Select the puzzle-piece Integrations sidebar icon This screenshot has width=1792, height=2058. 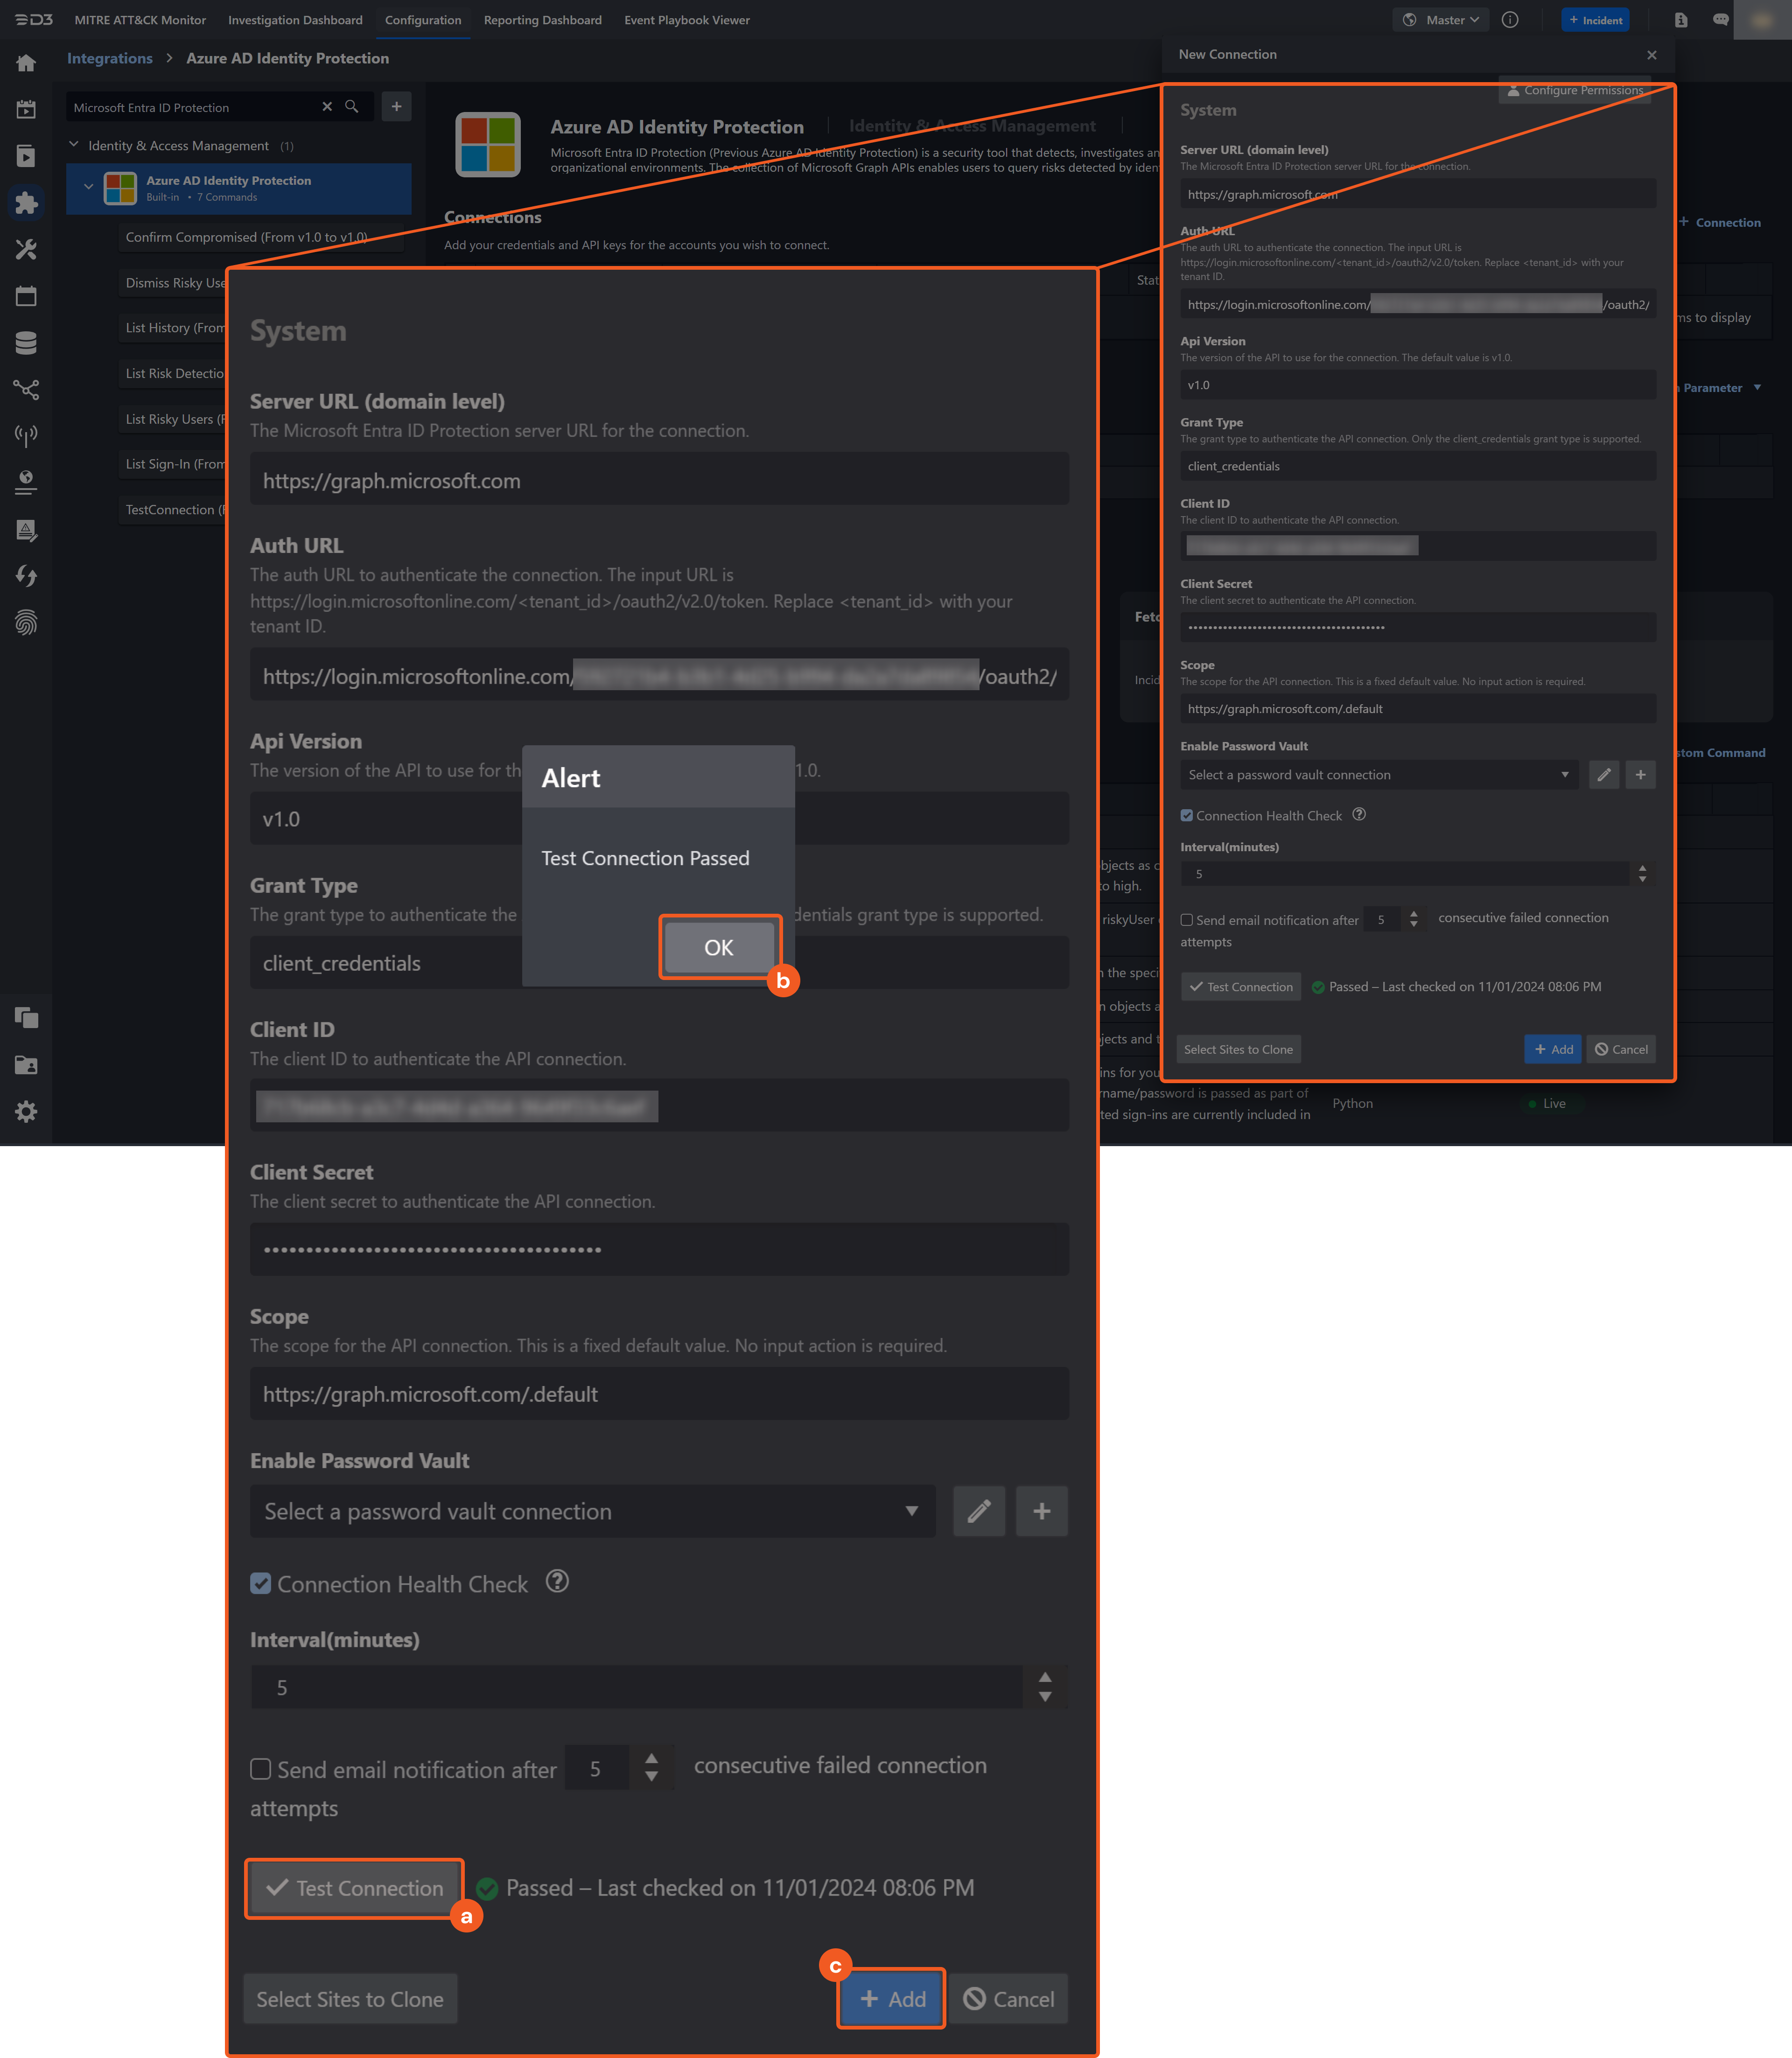coord(26,202)
